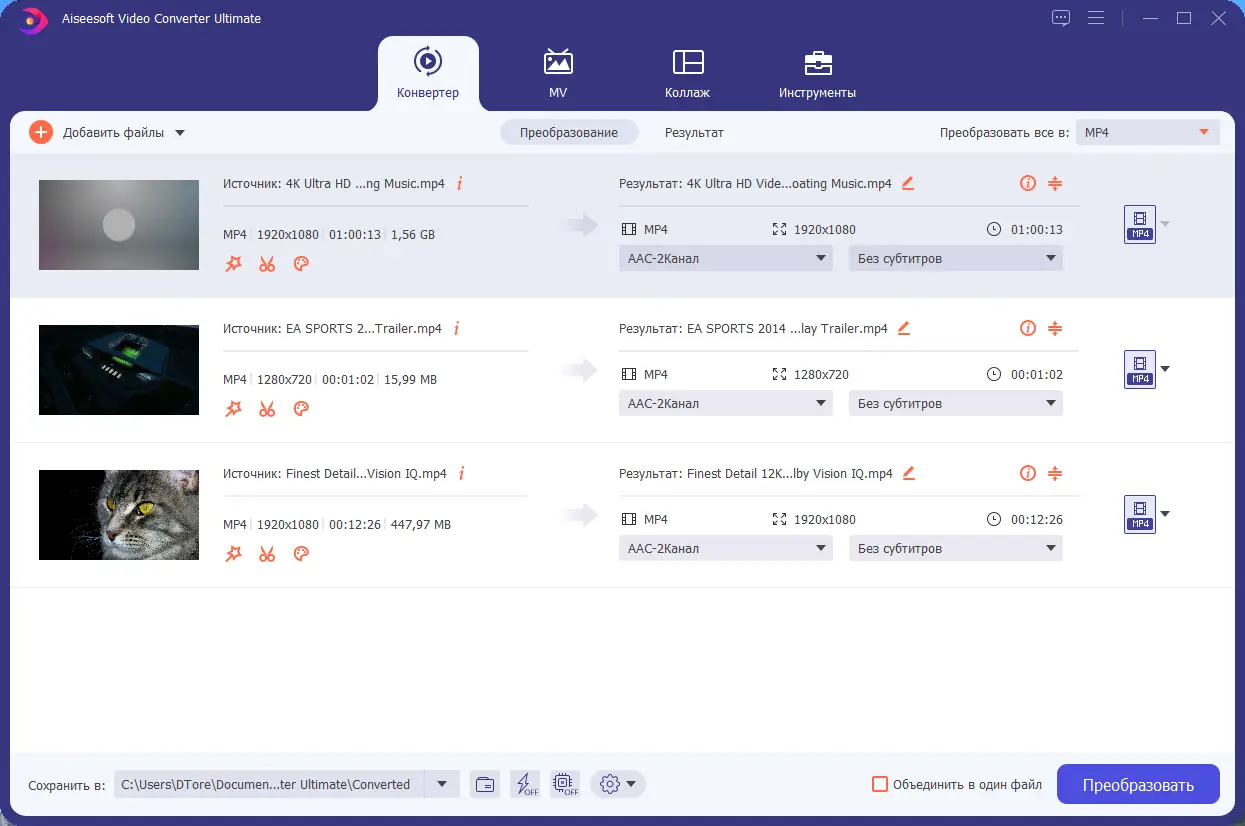Switch to the MV tab
This screenshot has width=1245, height=826.
(x=558, y=73)
